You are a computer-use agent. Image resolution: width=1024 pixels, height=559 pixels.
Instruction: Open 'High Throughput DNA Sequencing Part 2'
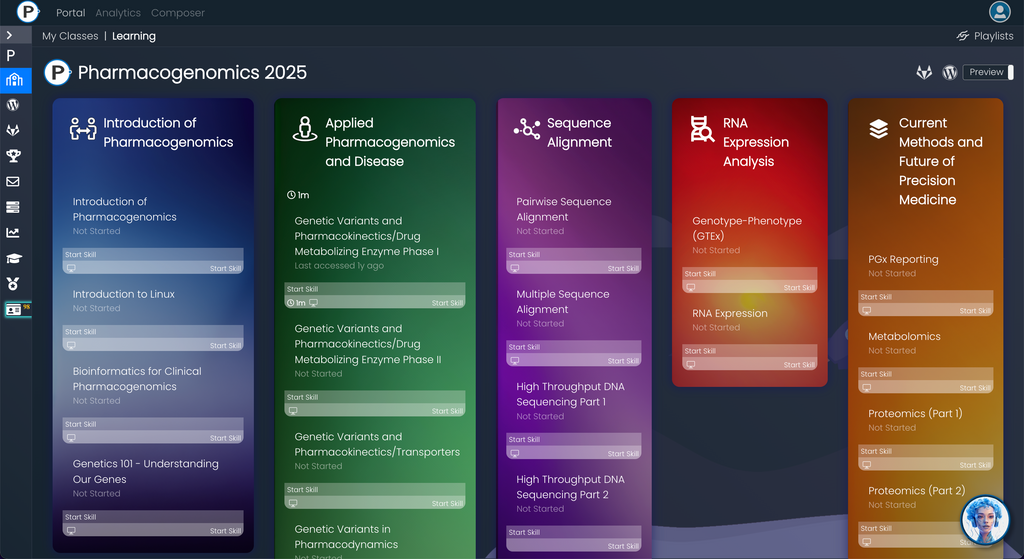[x=570, y=487]
